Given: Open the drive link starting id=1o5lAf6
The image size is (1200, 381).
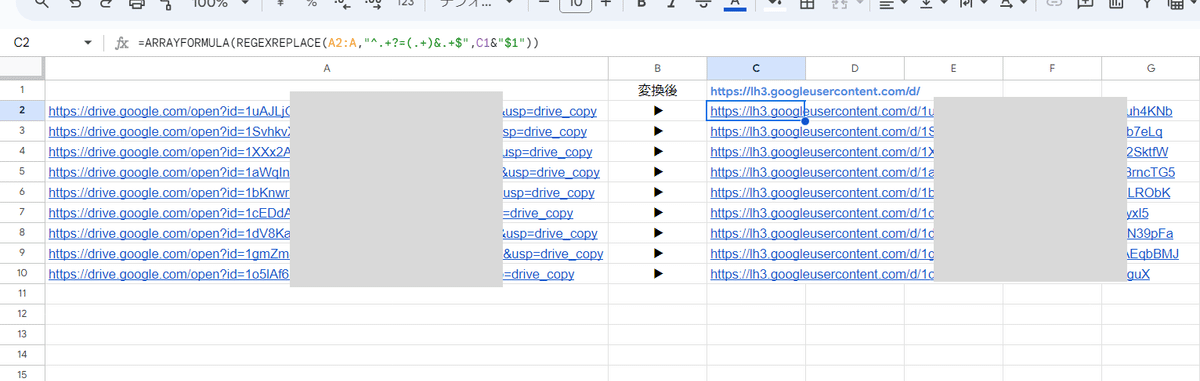Looking at the screenshot, I should pyautogui.click(x=169, y=274).
